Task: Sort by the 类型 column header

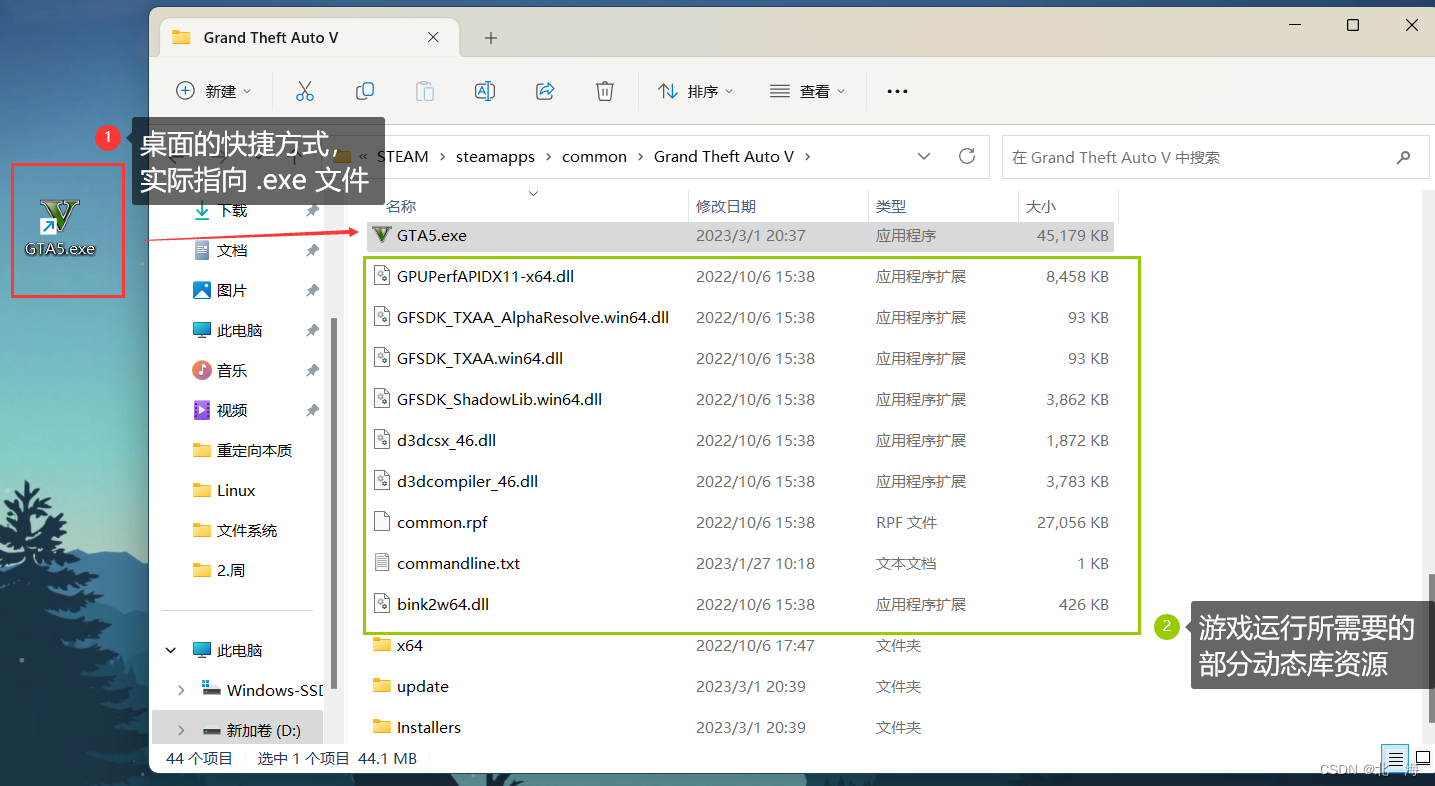Action: pyautogui.click(x=891, y=206)
